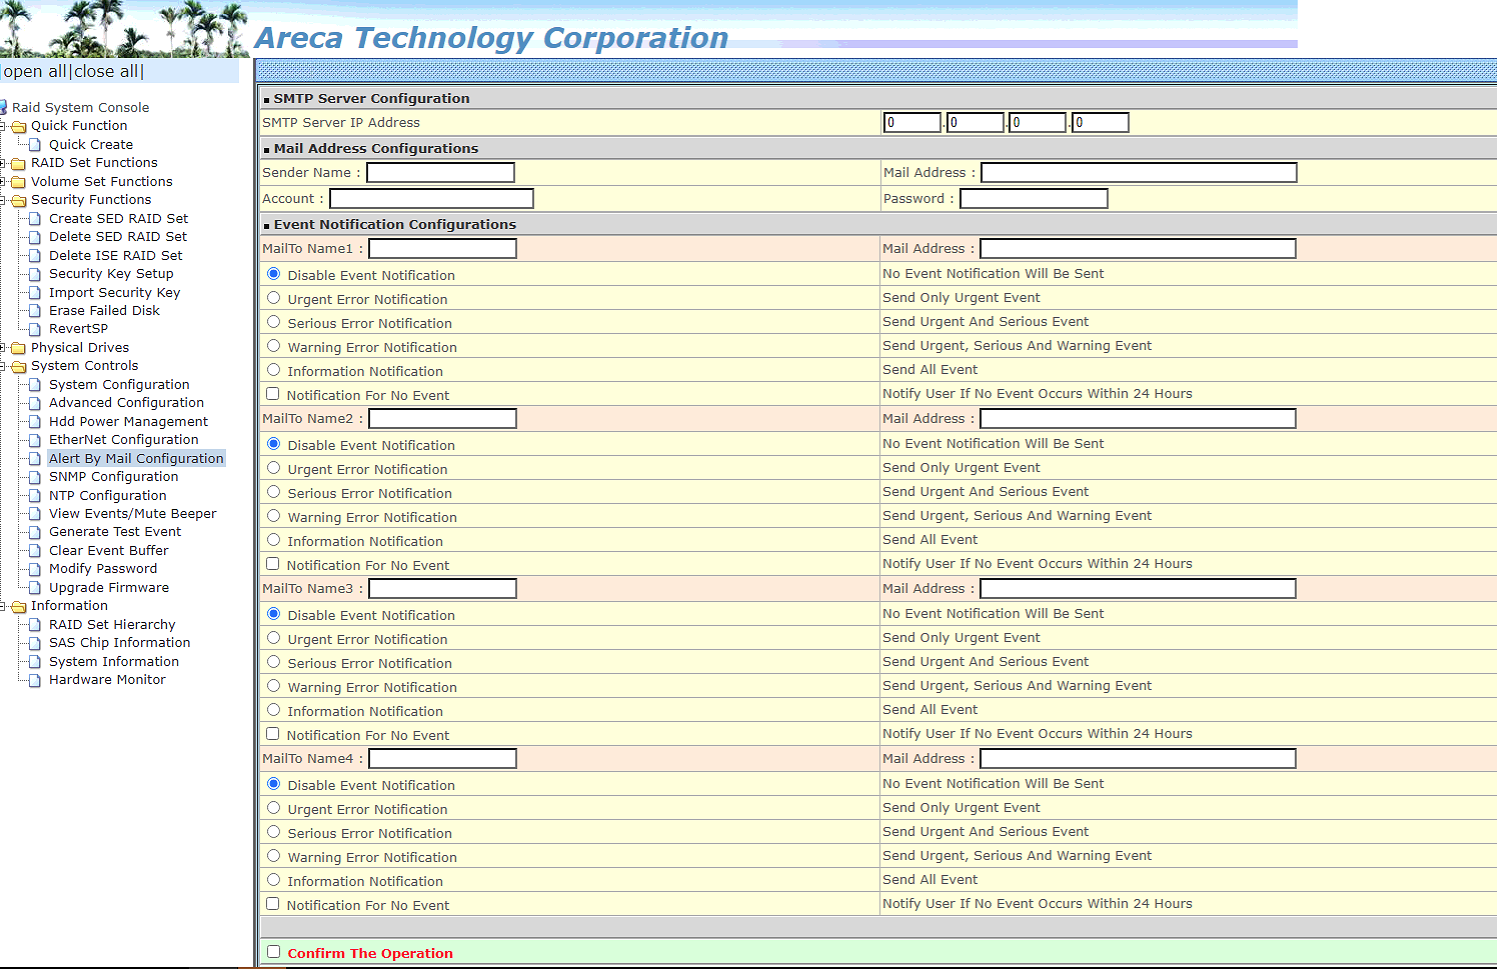
Task: Click the Create SED RAID Set page icon
Action: pos(35,218)
